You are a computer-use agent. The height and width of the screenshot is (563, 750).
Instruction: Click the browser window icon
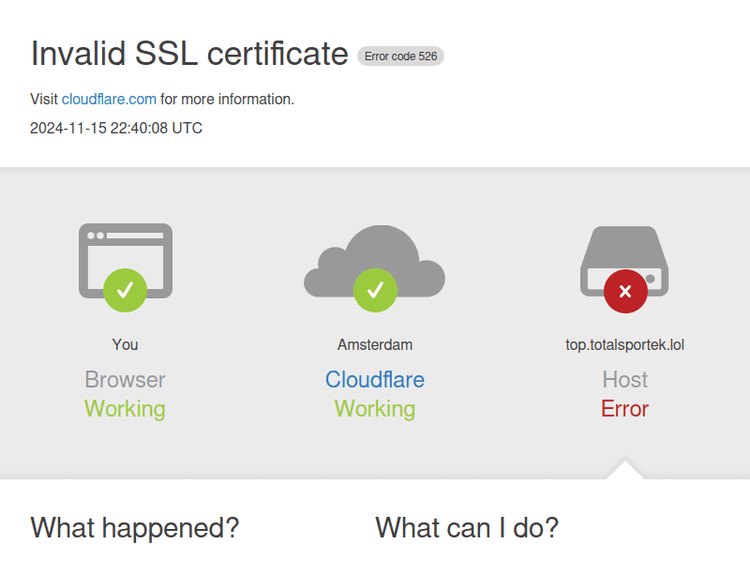pos(125,250)
